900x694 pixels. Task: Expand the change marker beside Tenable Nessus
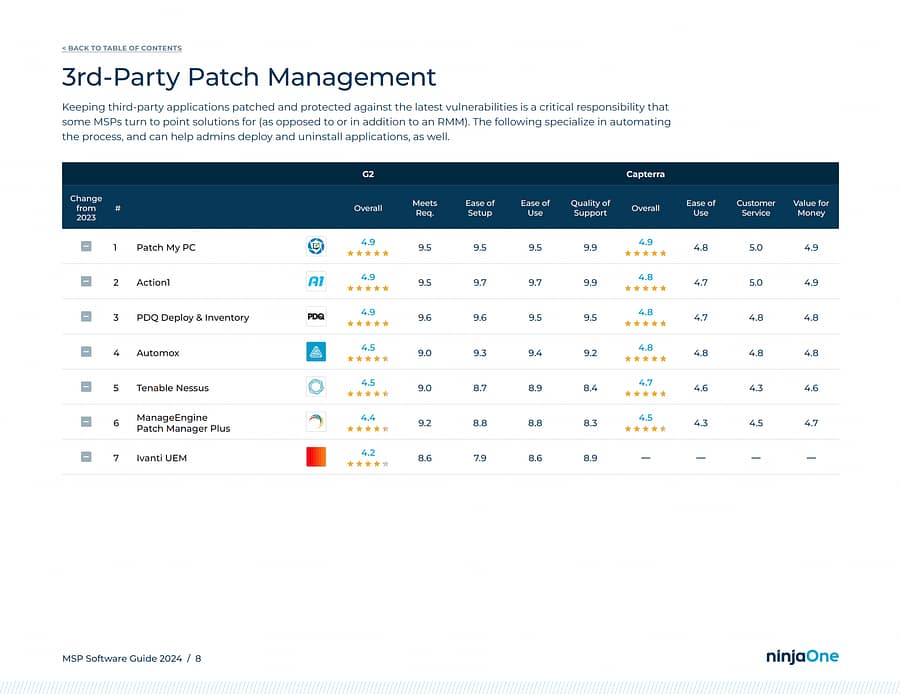pos(86,387)
